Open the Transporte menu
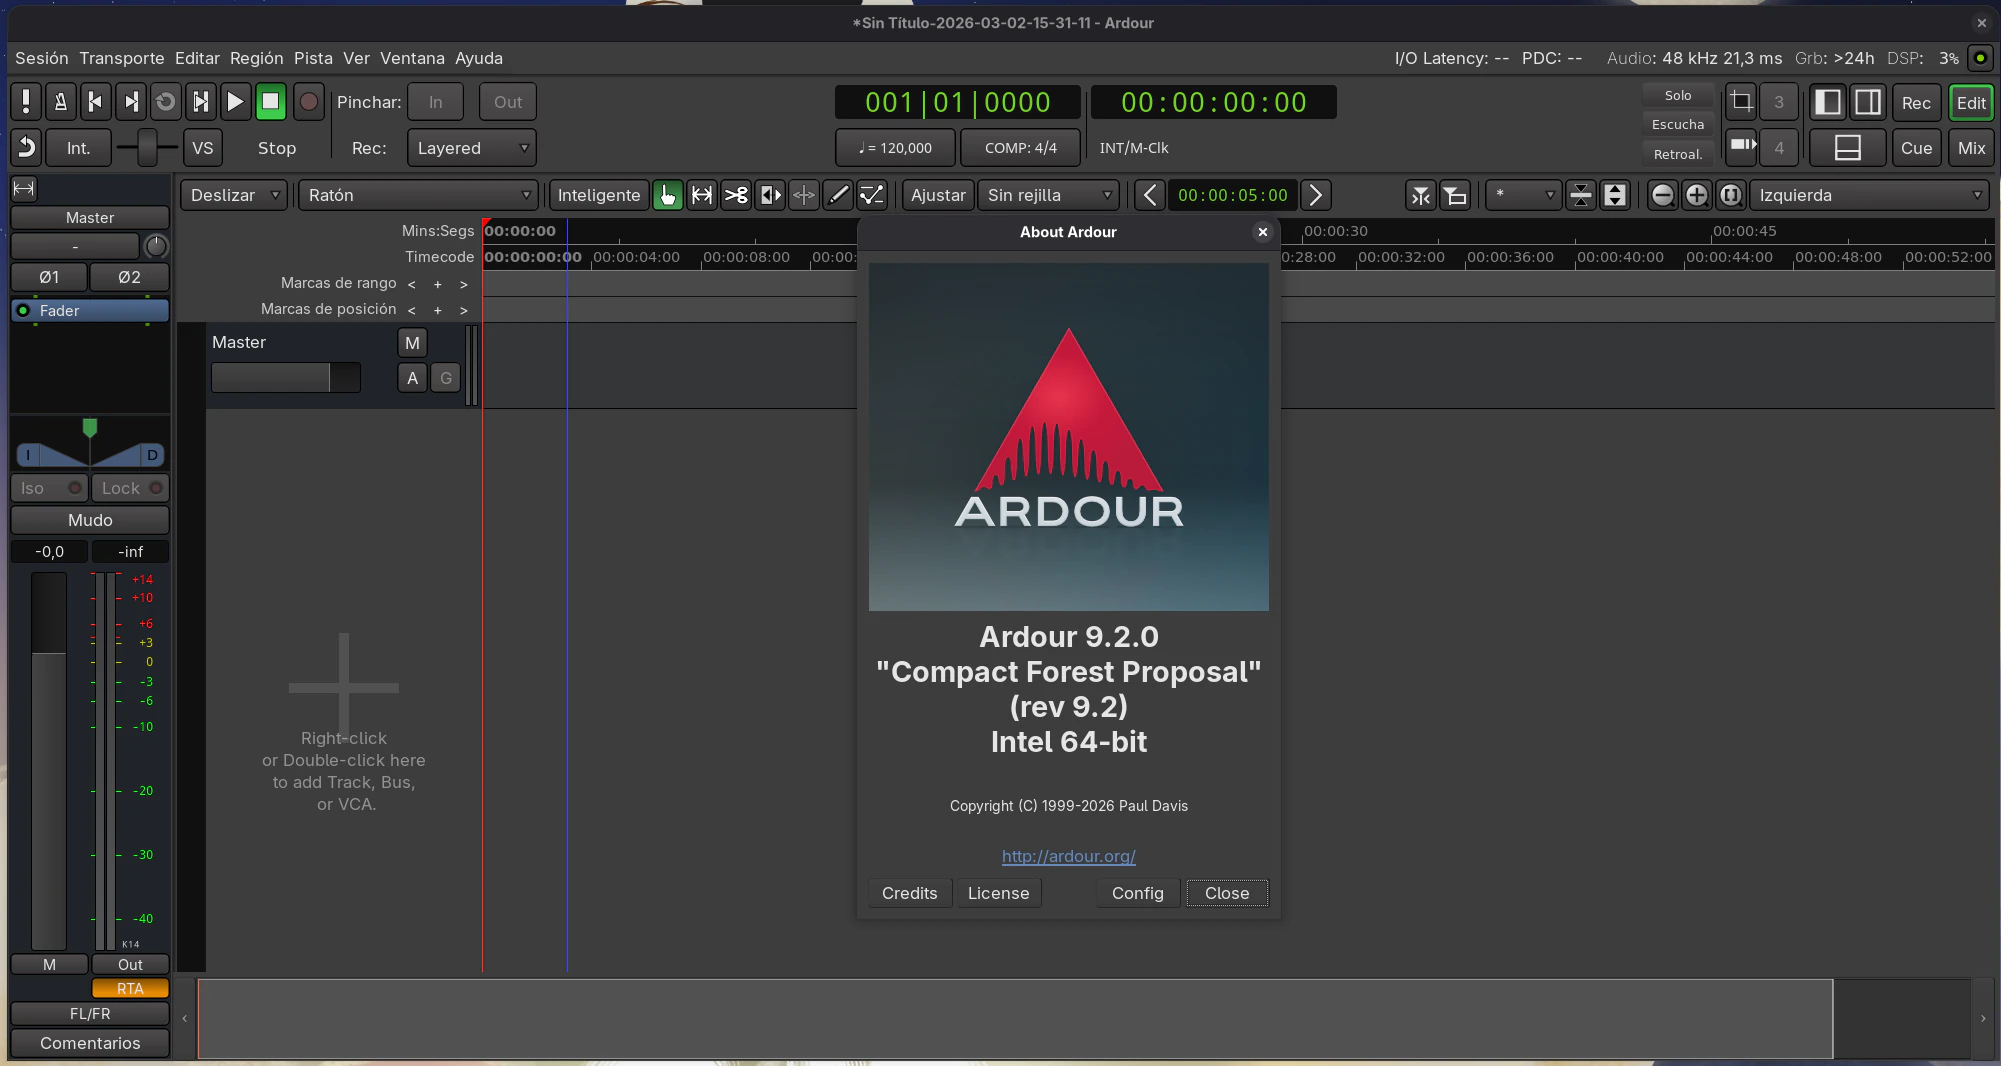This screenshot has height=1066, width=2001. point(121,58)
